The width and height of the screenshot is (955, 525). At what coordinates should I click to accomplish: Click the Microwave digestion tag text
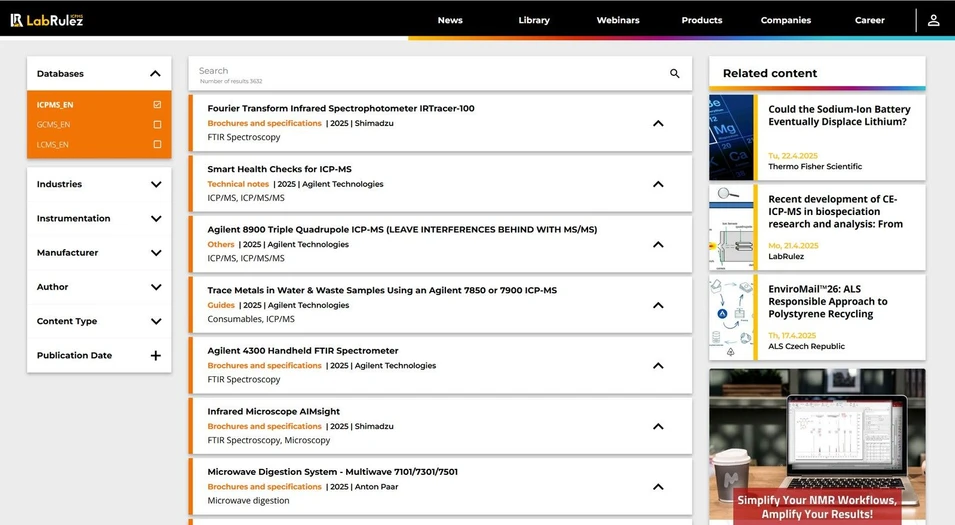click(248, 501)
